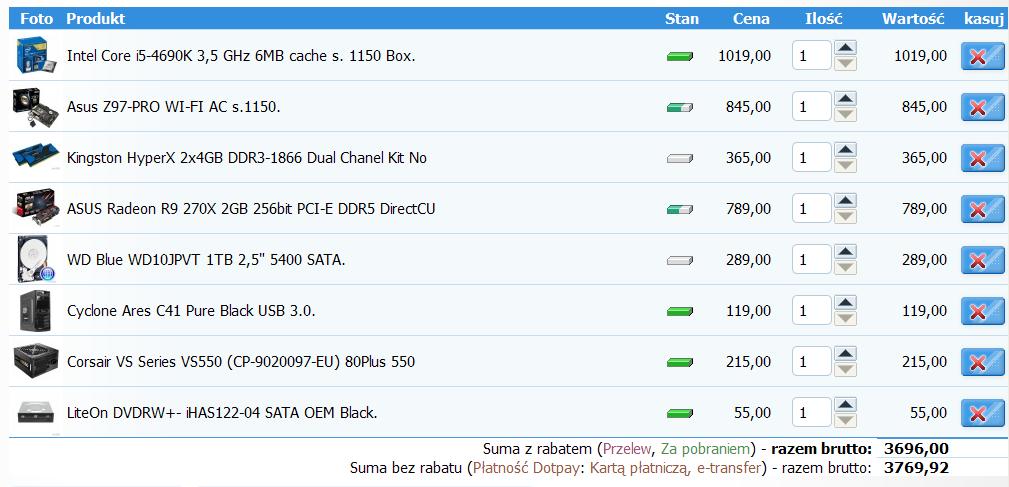
Task: Open the Za pobraniem payment link
Action: [x=705, y=449]
